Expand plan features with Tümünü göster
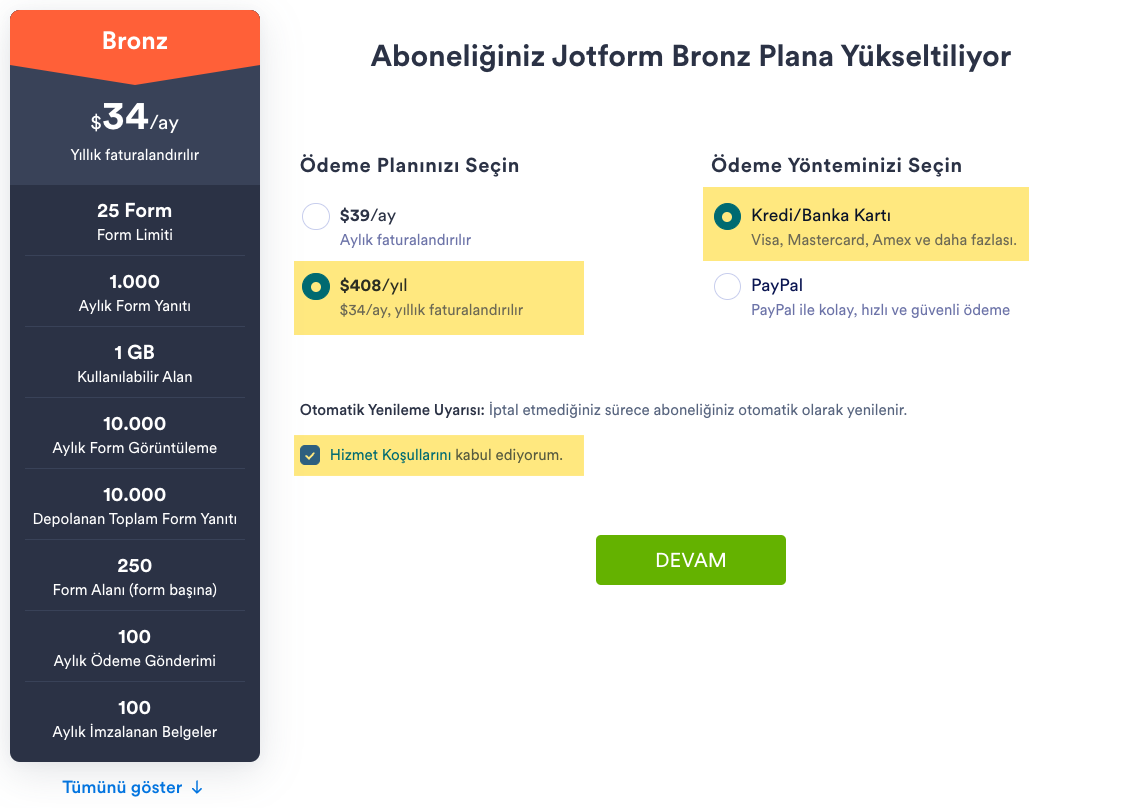Screen dimensions: 1123x808 click(122, 787)
